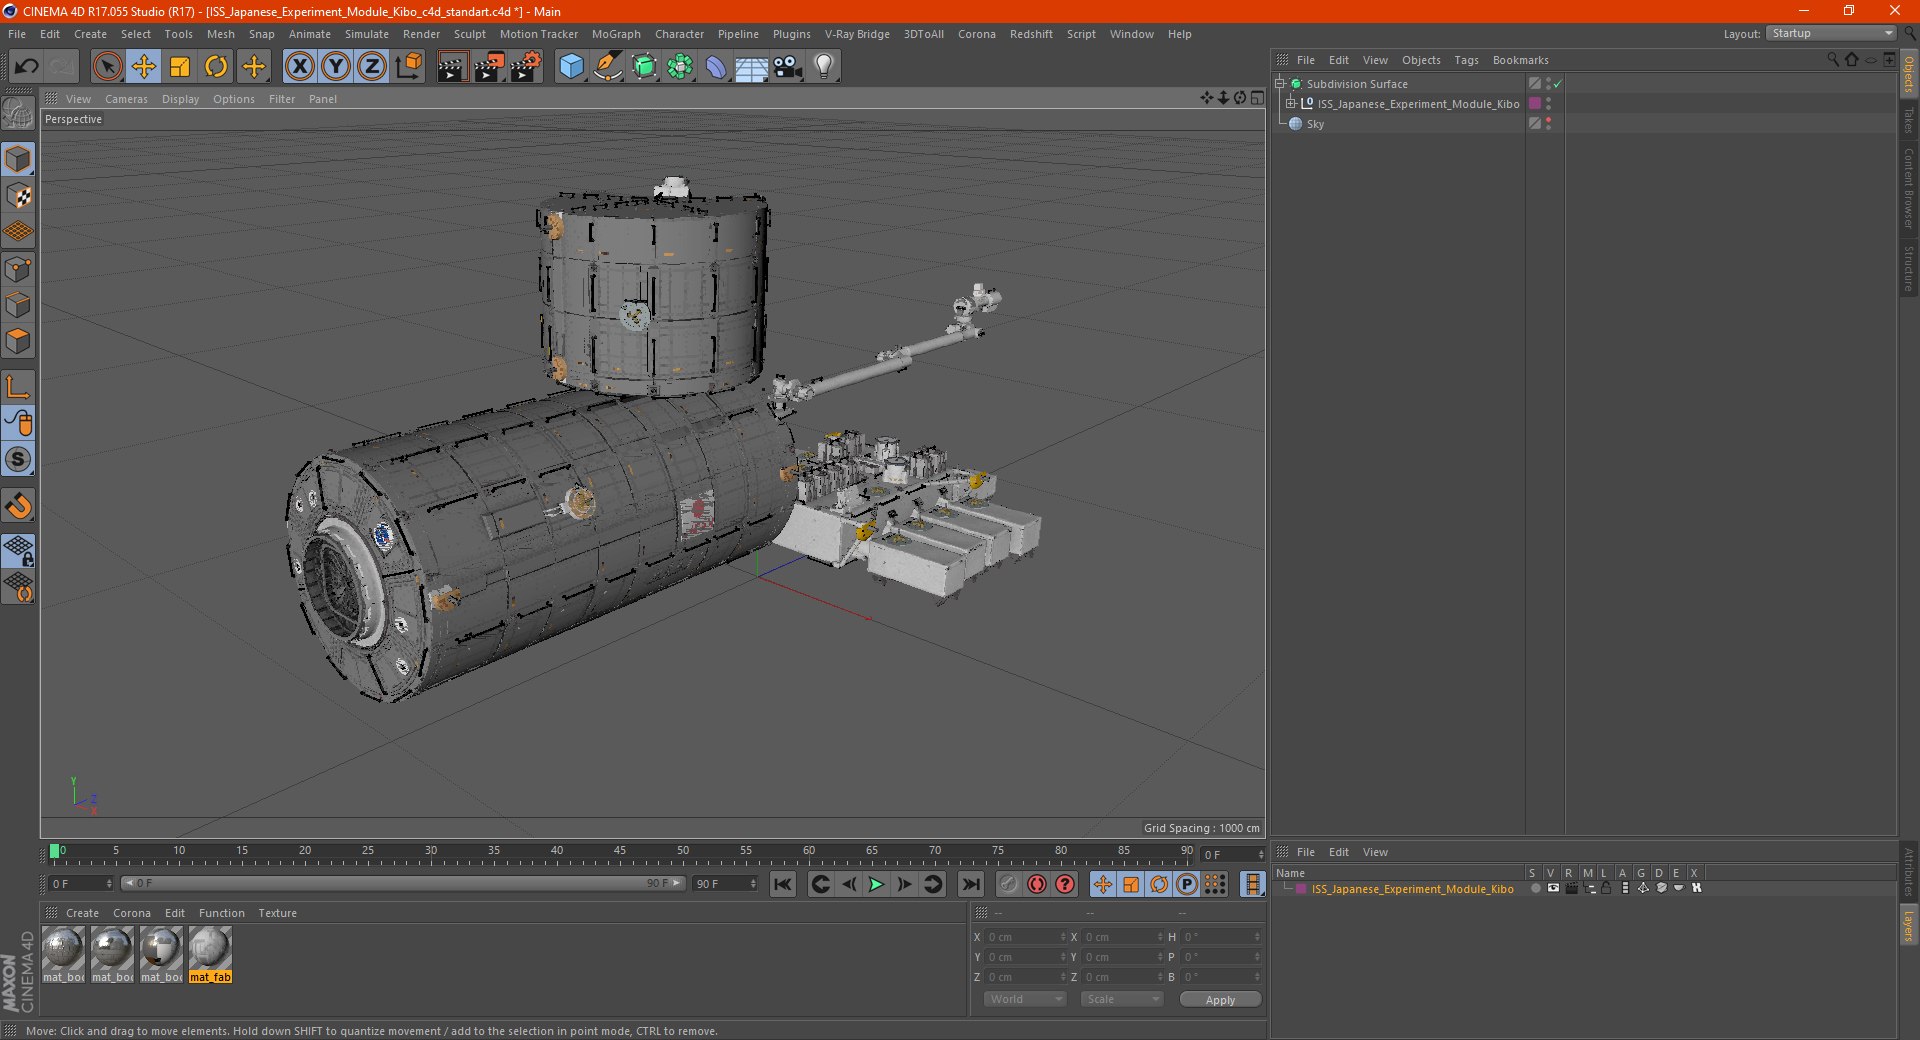Click the Render to Picture Viewer icon
The width and height of the screenshot is (1920, 1040).
tap(489, 67)
